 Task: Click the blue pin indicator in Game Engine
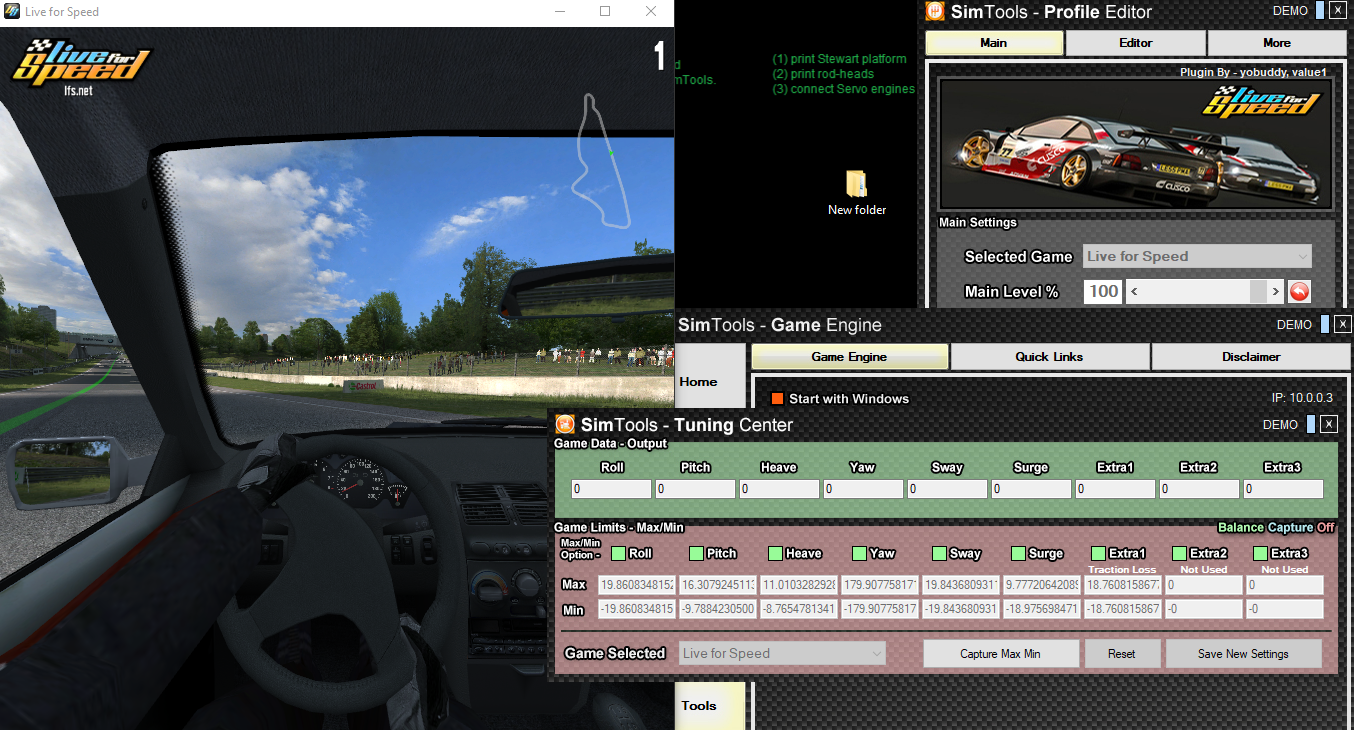[1325, 324]
